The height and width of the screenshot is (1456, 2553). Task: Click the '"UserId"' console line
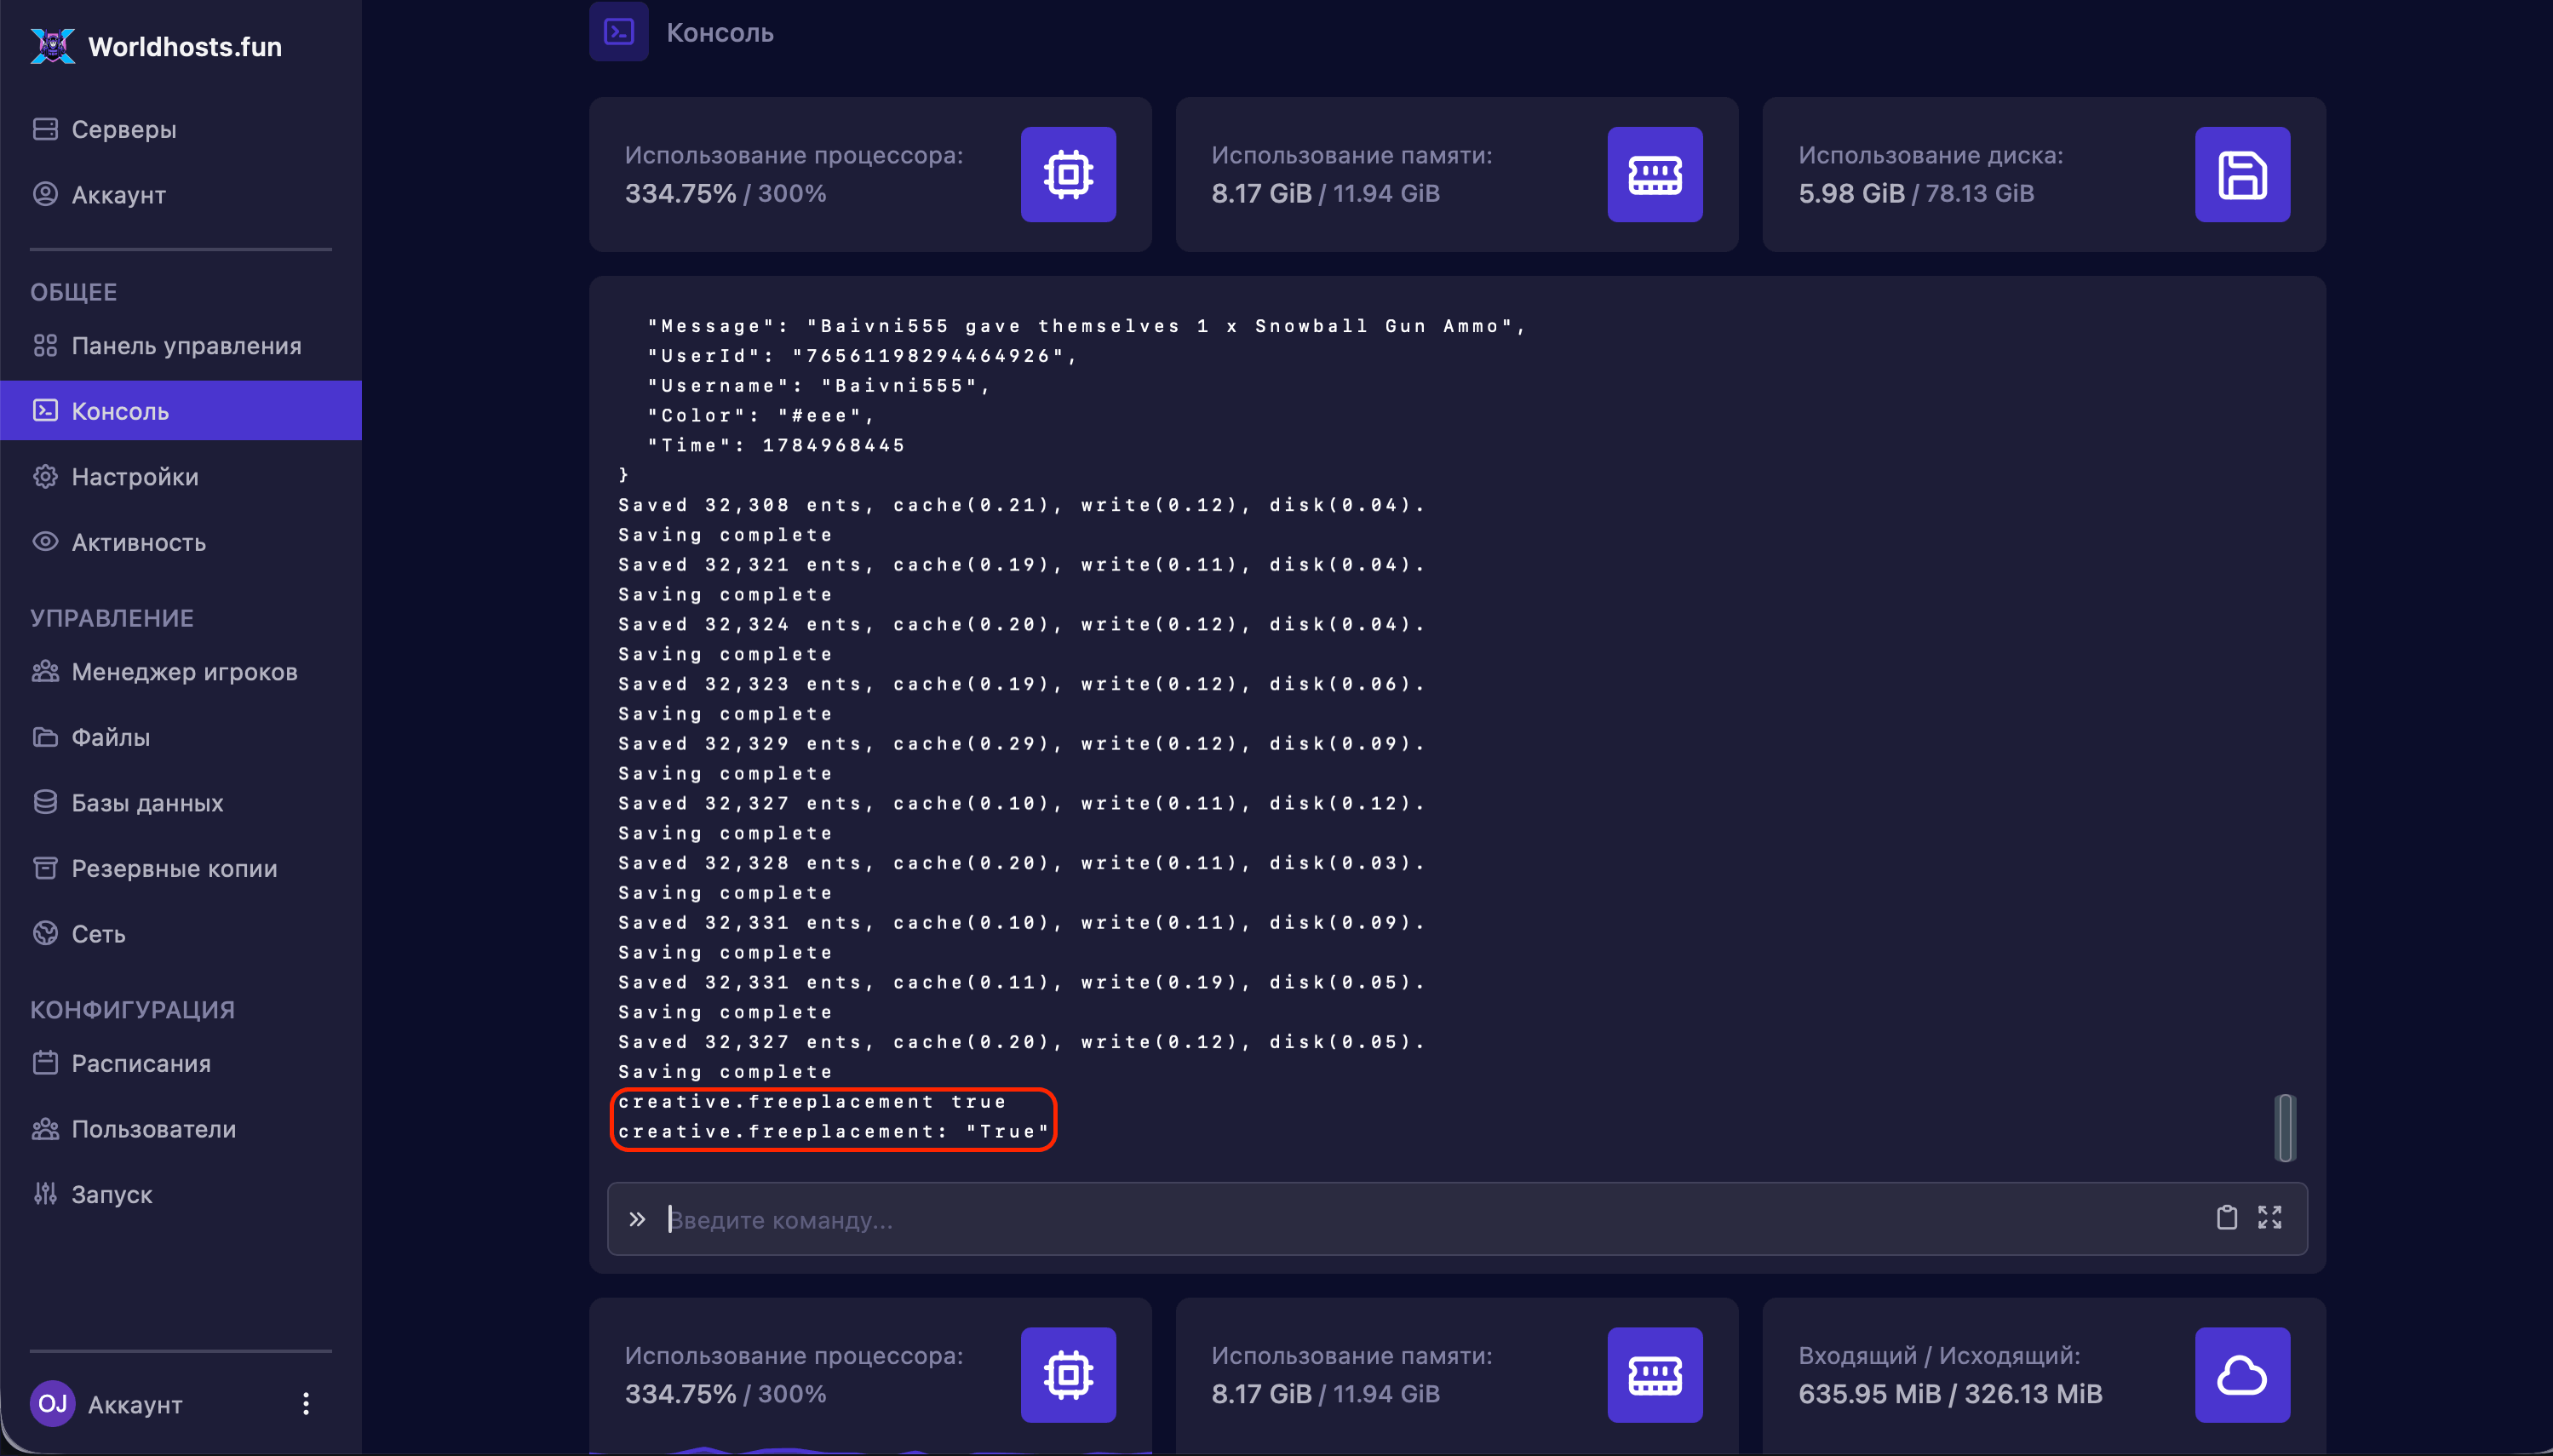(x=862, y=355)
